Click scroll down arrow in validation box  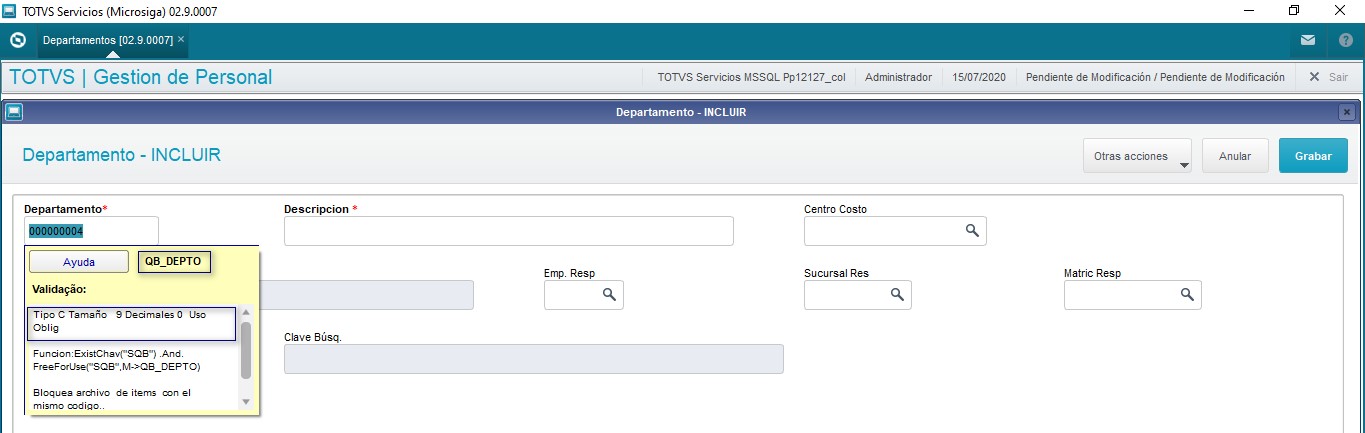tap(246, 401)
